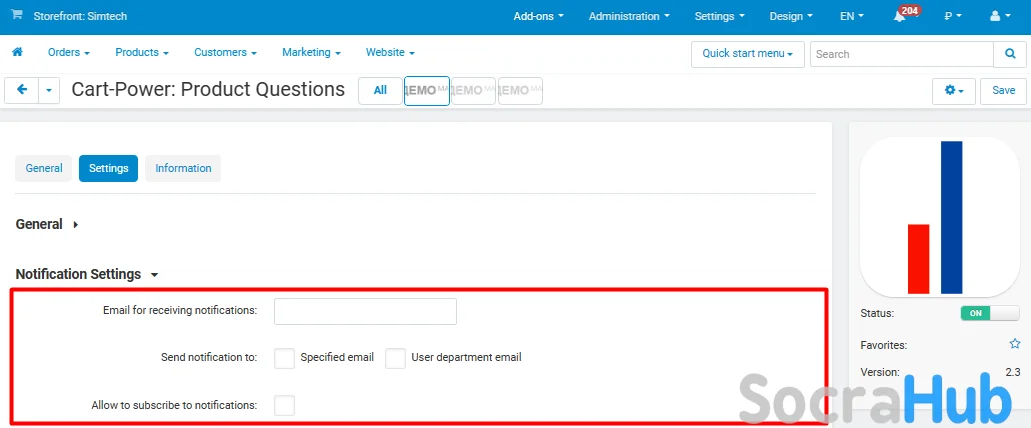1031x428 pixels.
Task: Check the User department email checkbox
Action: (x=395, y=358)
